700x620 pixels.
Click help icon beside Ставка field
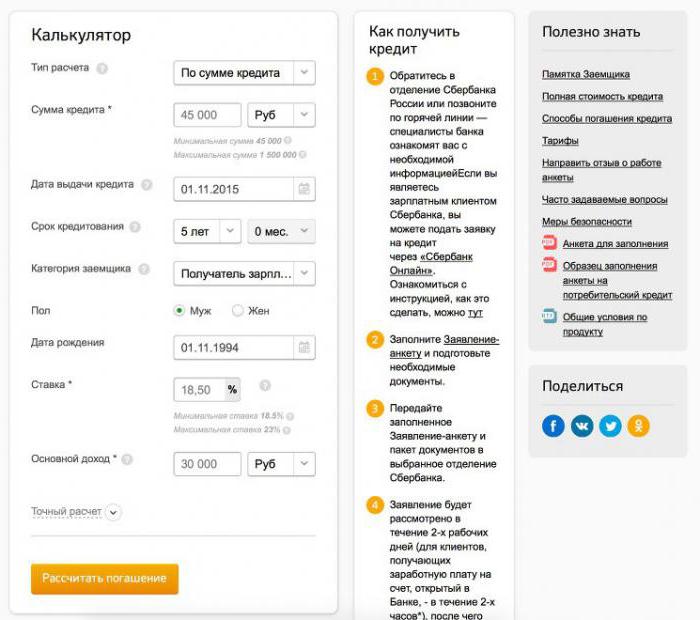(x=265, y=385)
